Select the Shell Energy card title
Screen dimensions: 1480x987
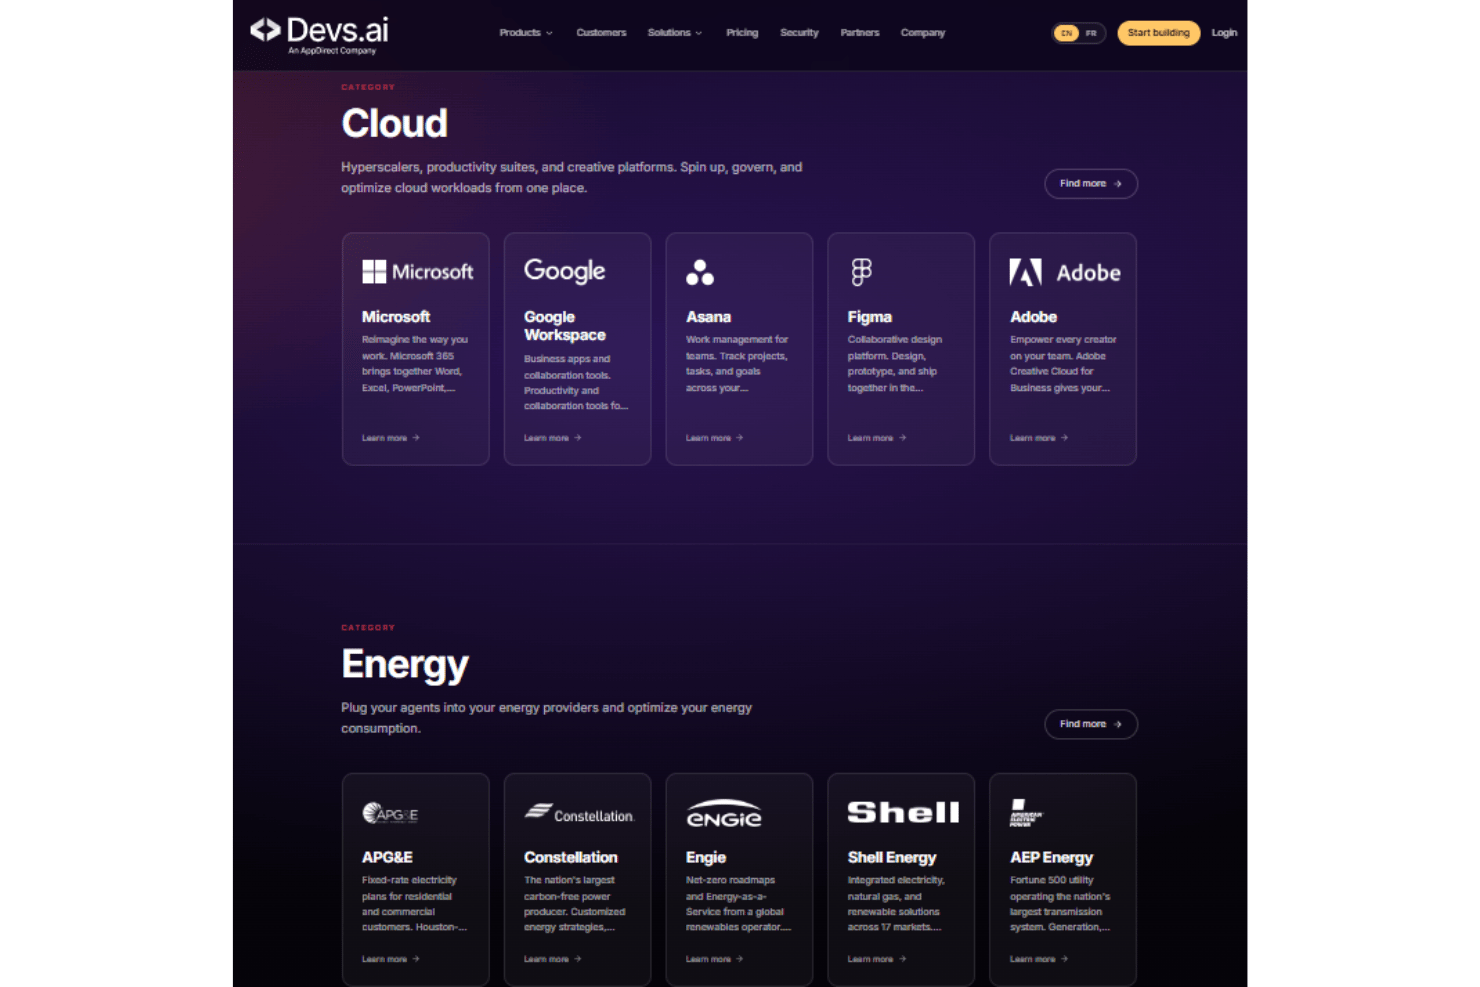coord(892,858)
